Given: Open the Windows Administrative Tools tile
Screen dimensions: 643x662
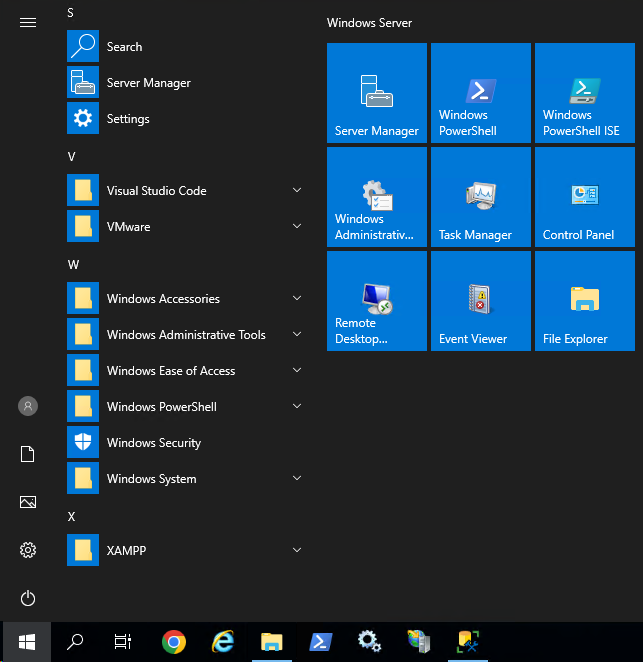Looking at the screenshot, I should (x=377, y=197).
